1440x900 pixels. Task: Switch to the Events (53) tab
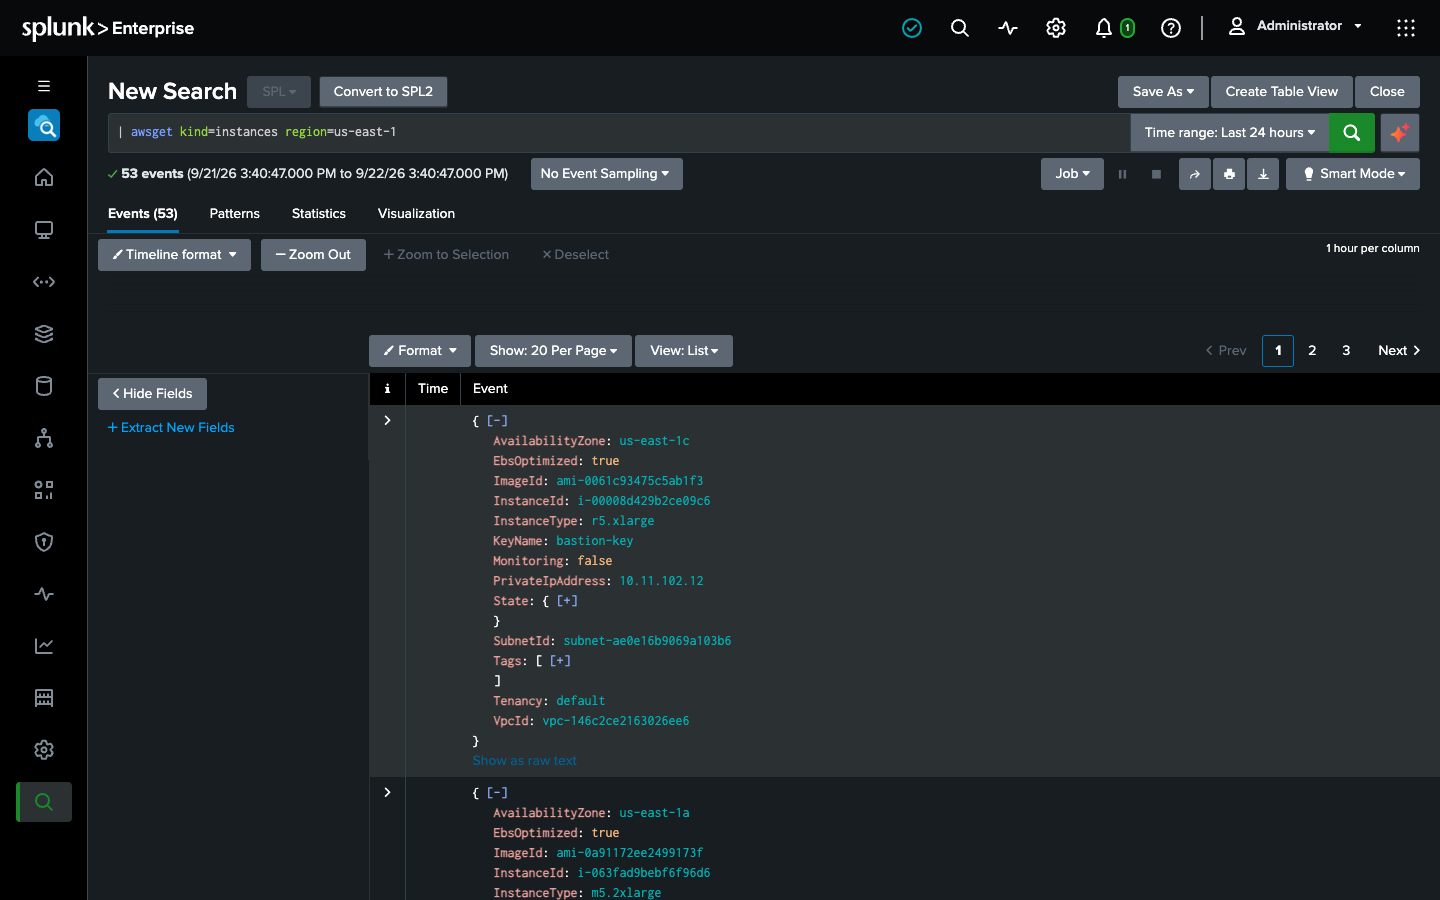point(143,214)
